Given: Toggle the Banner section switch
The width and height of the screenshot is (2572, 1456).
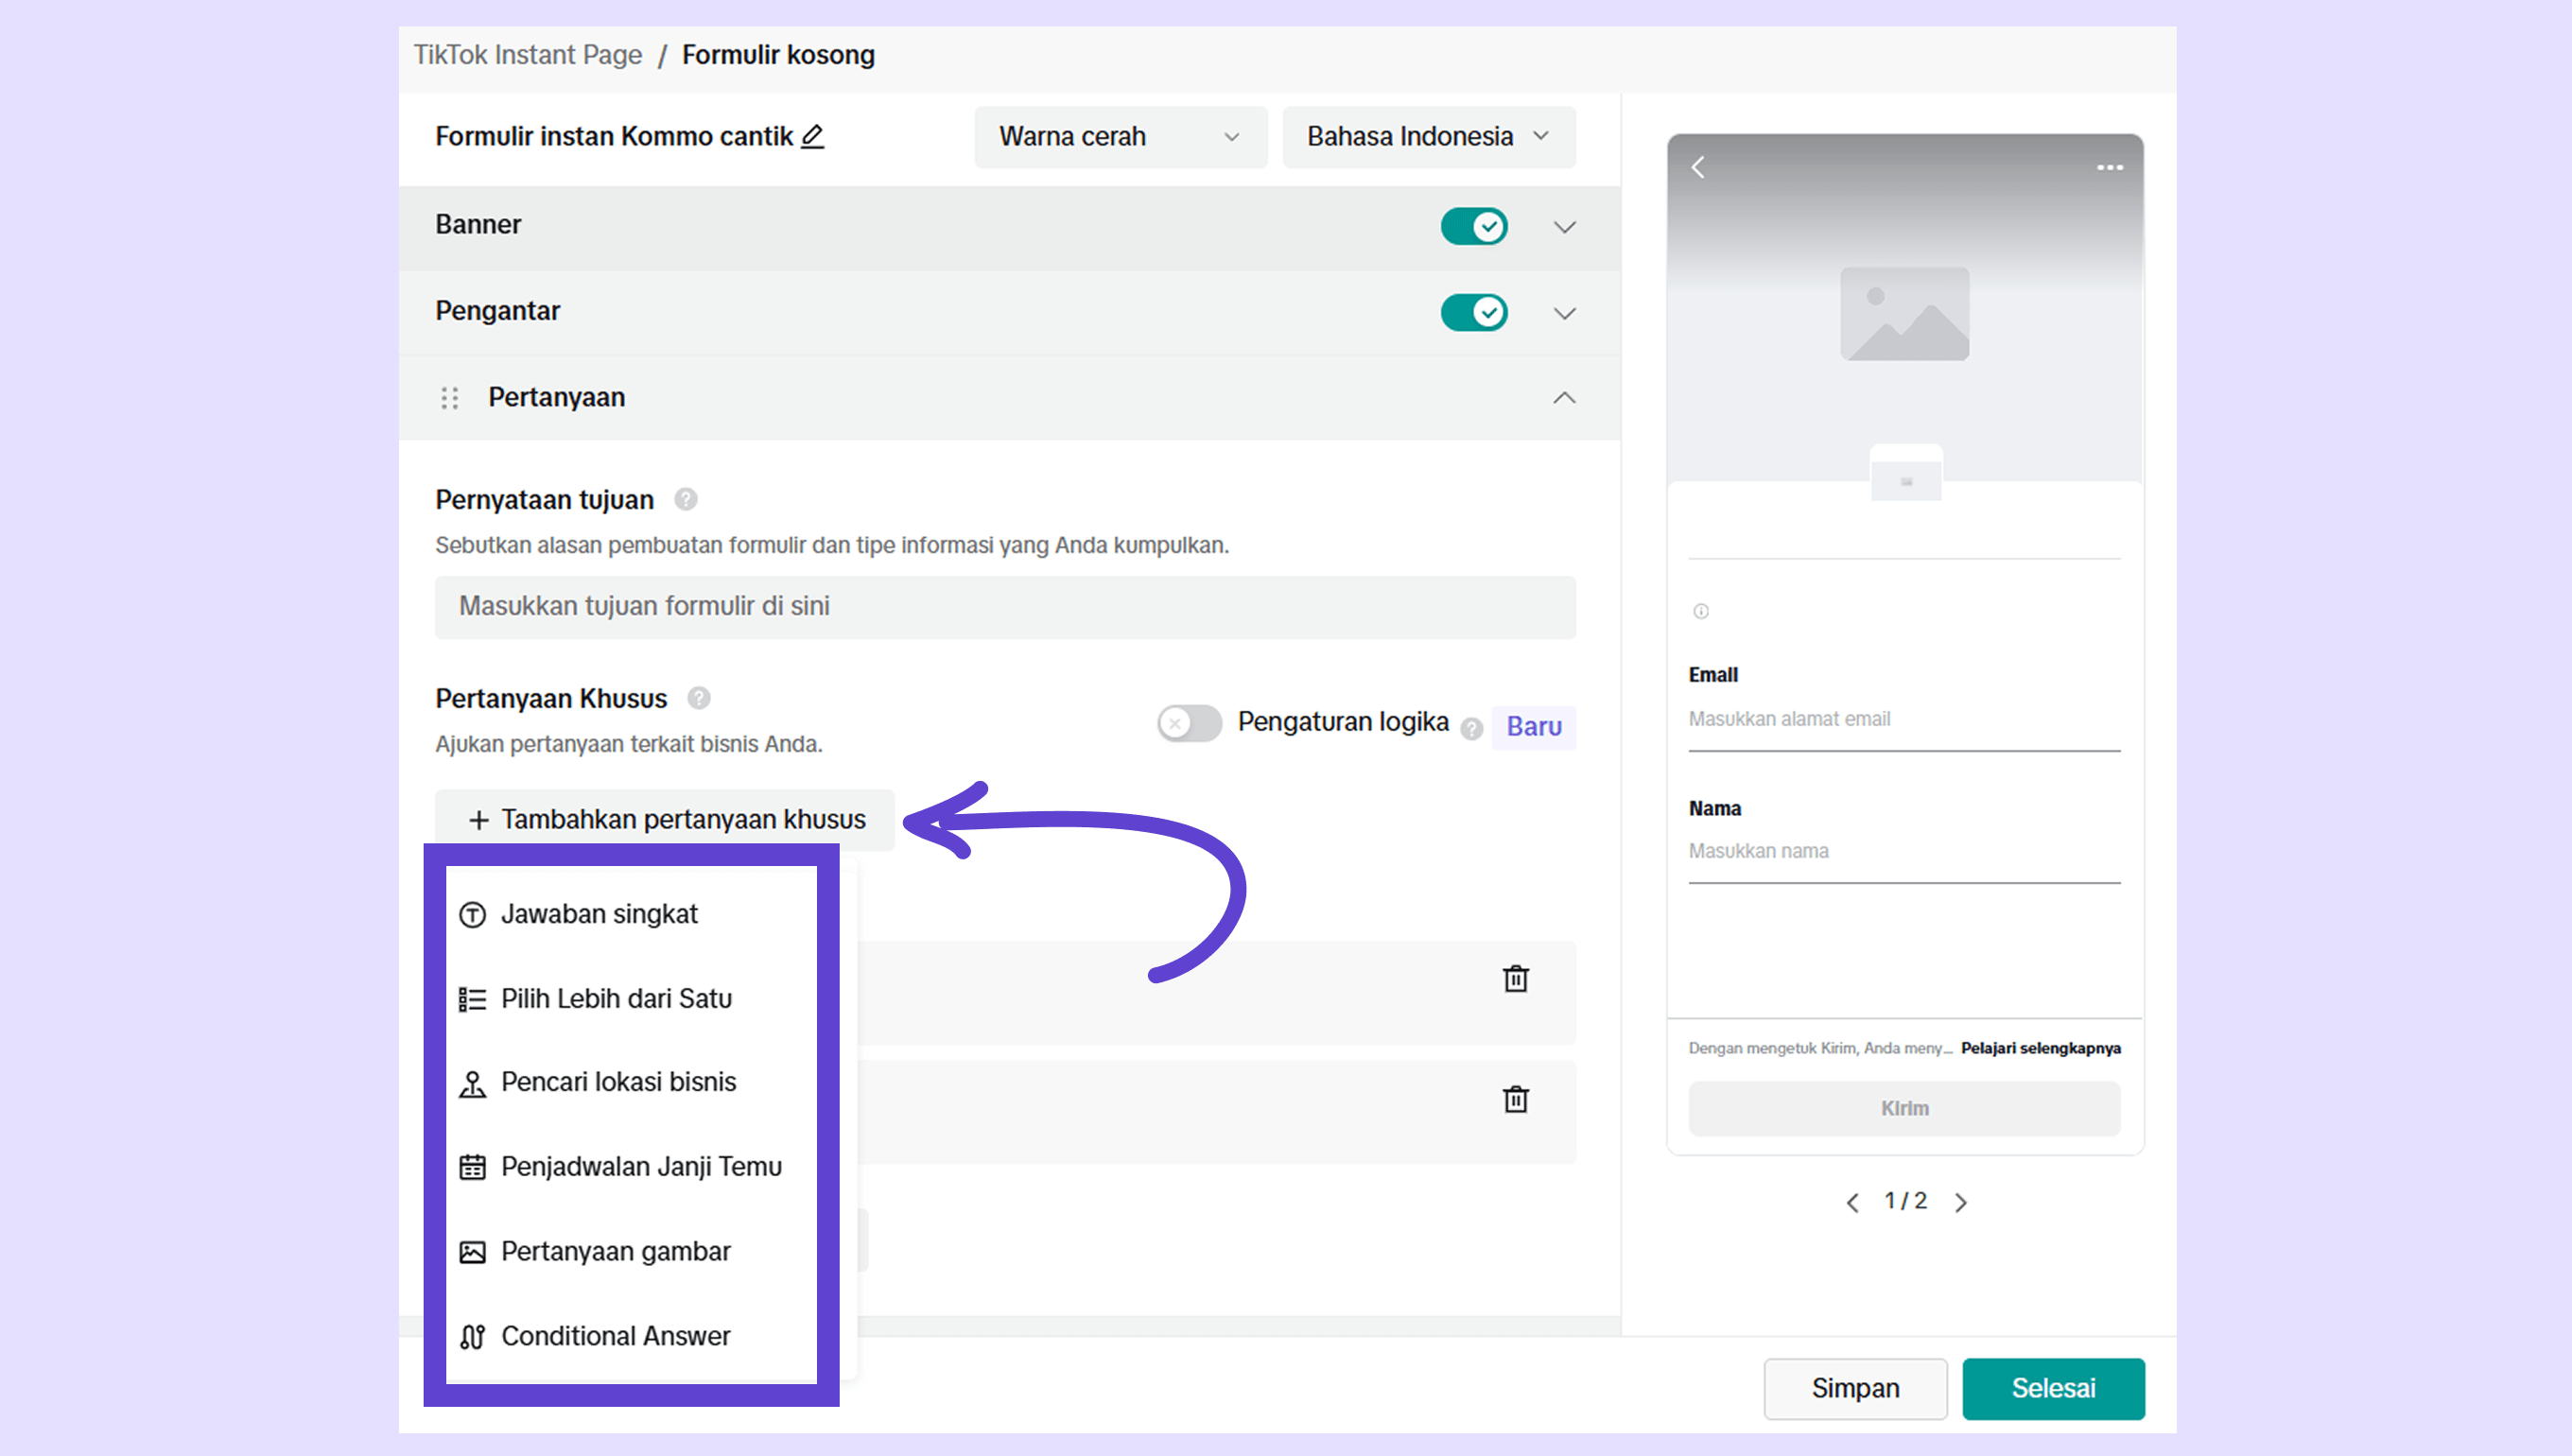Looking at the screenshot, I should pyautogui.click(x=1474, y=226).
